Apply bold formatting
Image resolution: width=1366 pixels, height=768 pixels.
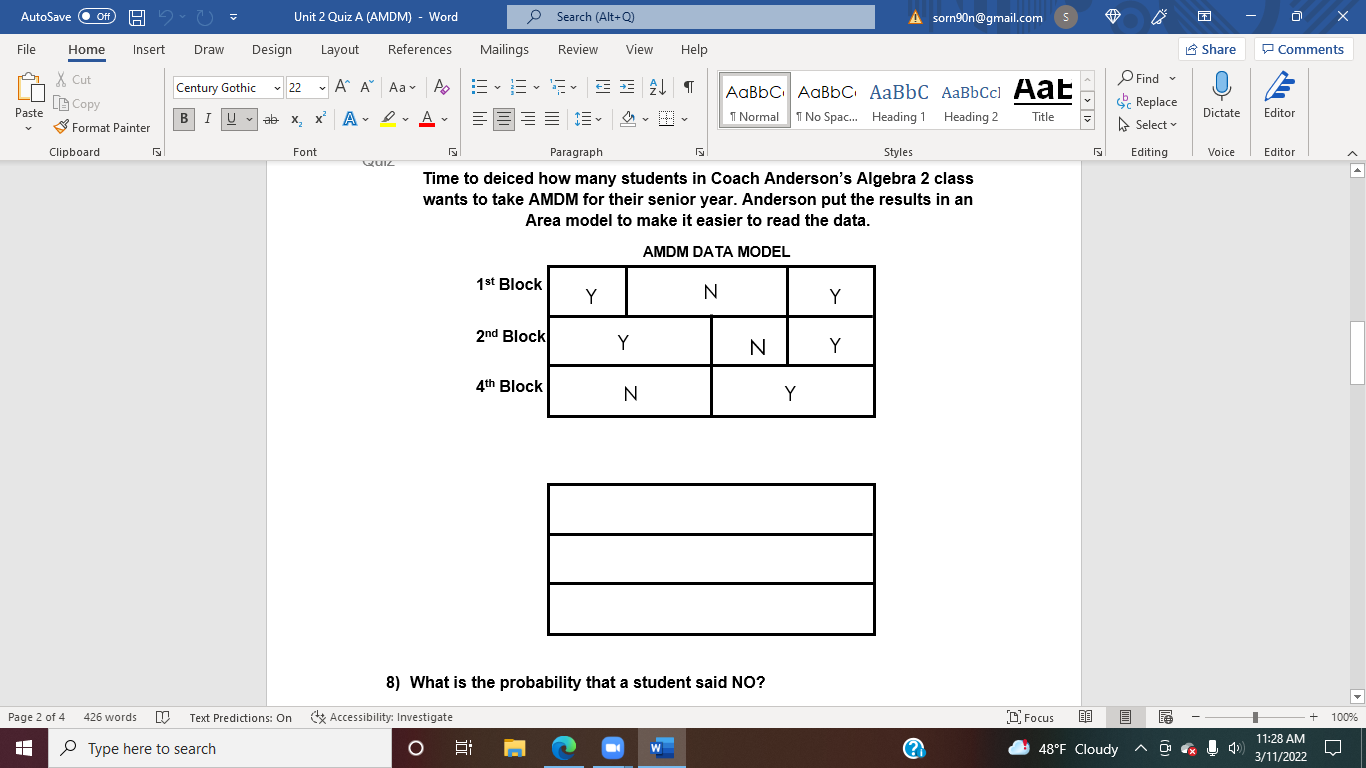183,119
